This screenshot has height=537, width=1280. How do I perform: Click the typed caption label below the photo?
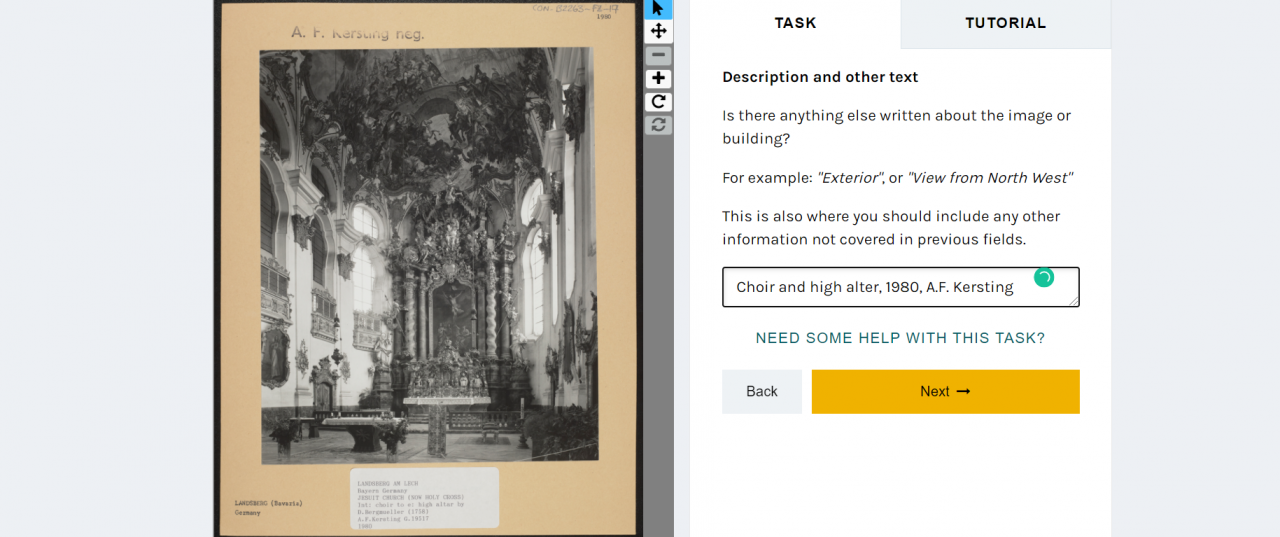(424, 498)
